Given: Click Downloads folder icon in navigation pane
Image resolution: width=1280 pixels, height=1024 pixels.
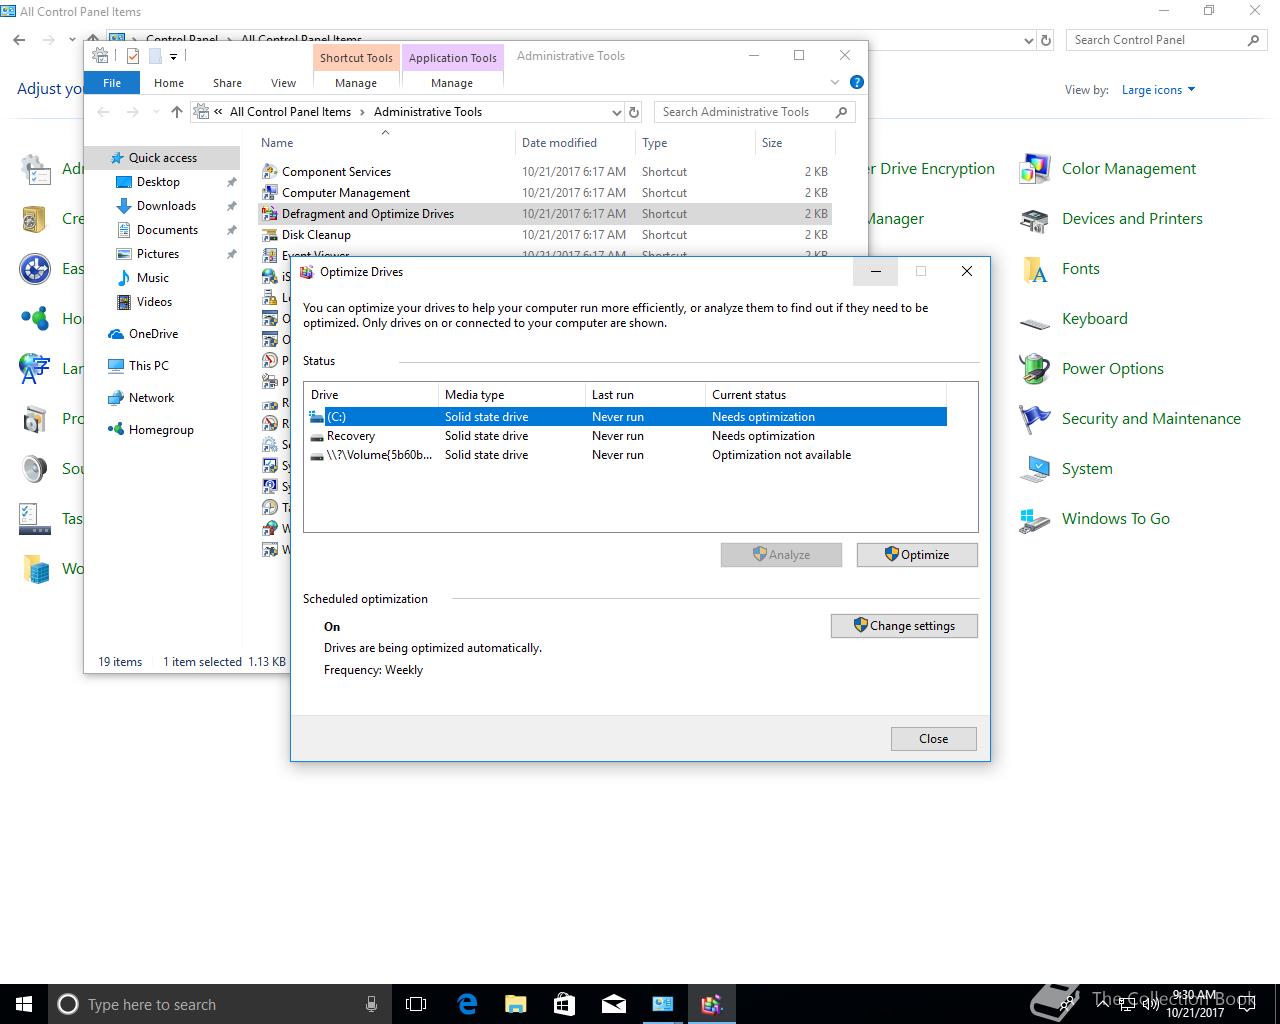Looking at the screenshot, I should pyautogui.click(x=124, y=206).
